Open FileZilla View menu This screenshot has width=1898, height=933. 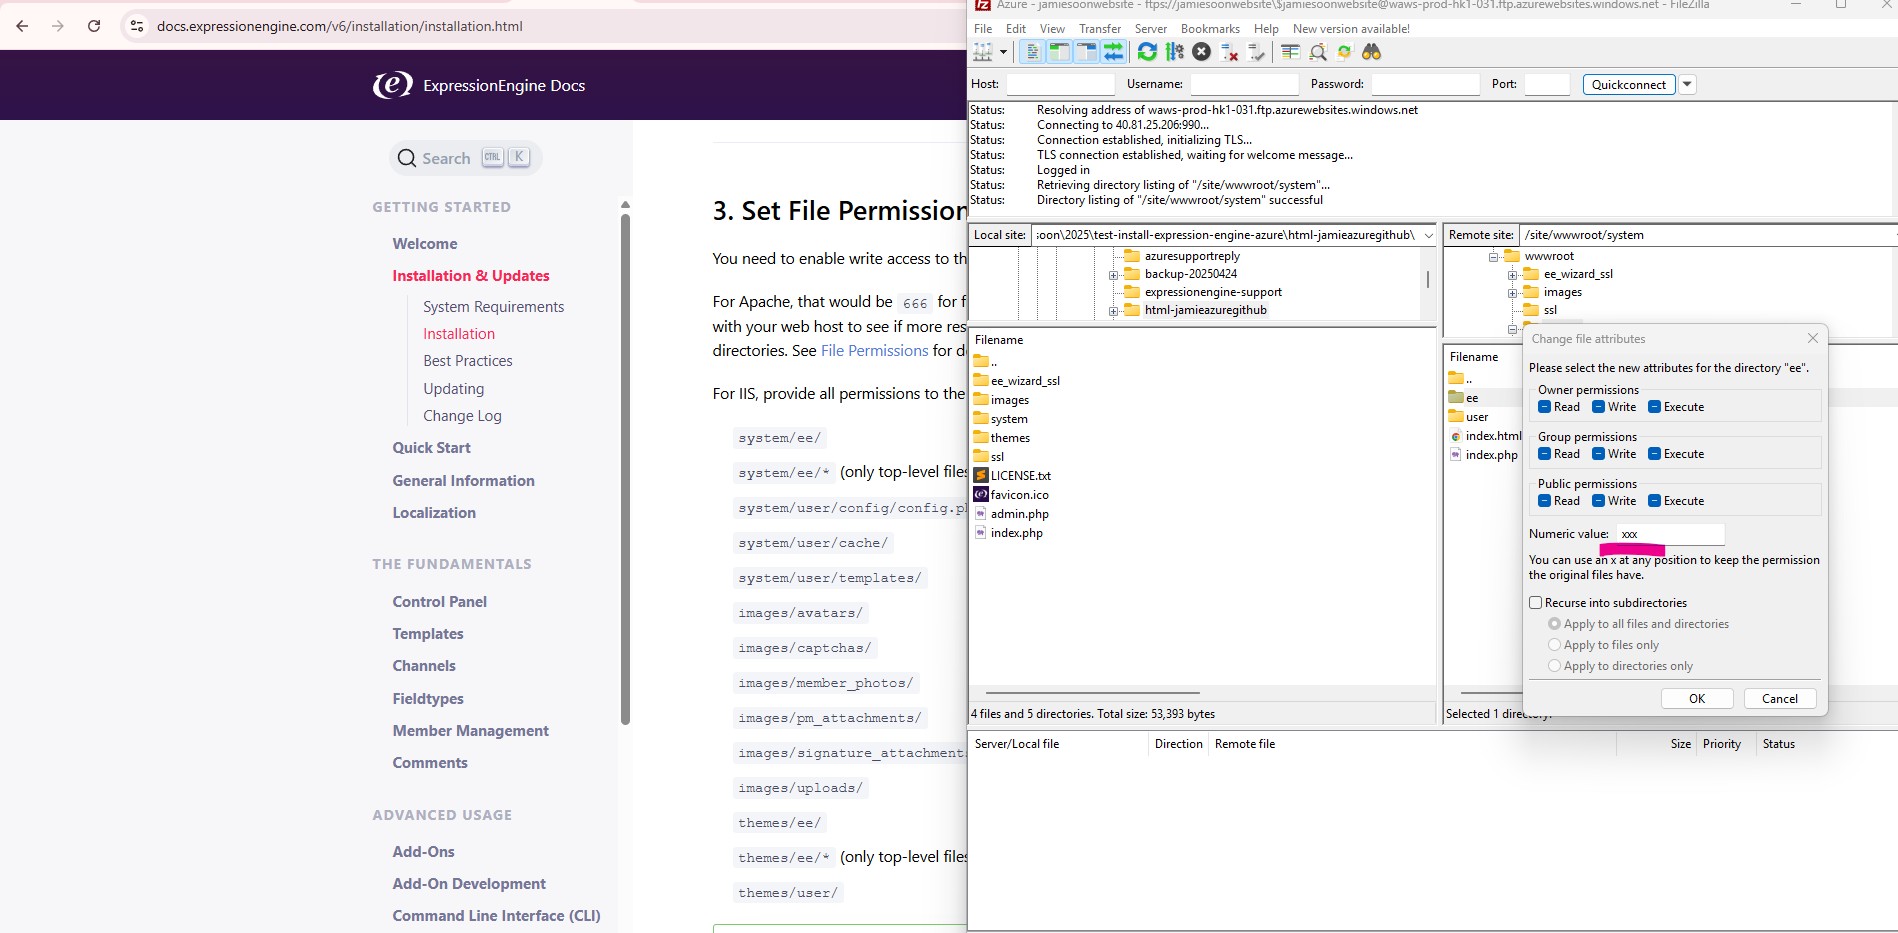(x=1052, y=29)
